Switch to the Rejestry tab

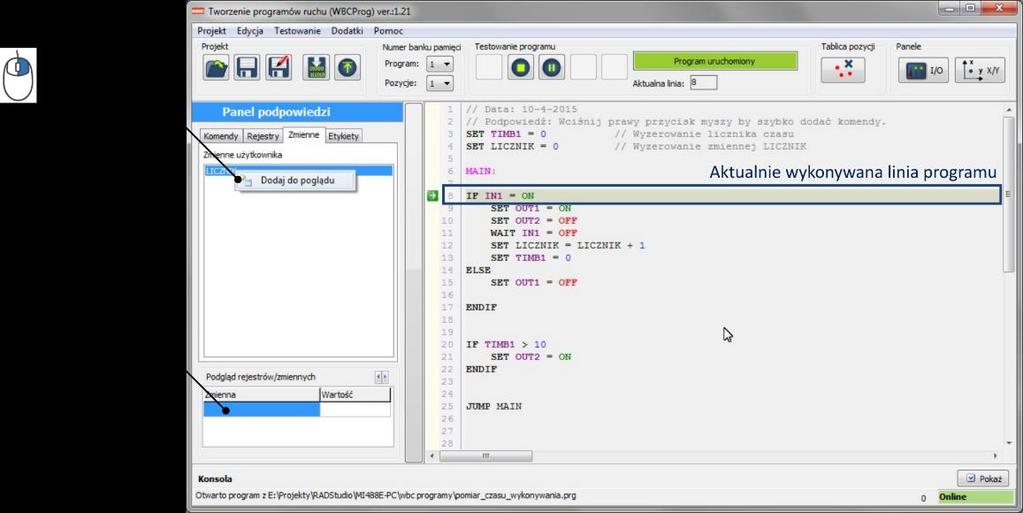point(263,136)
